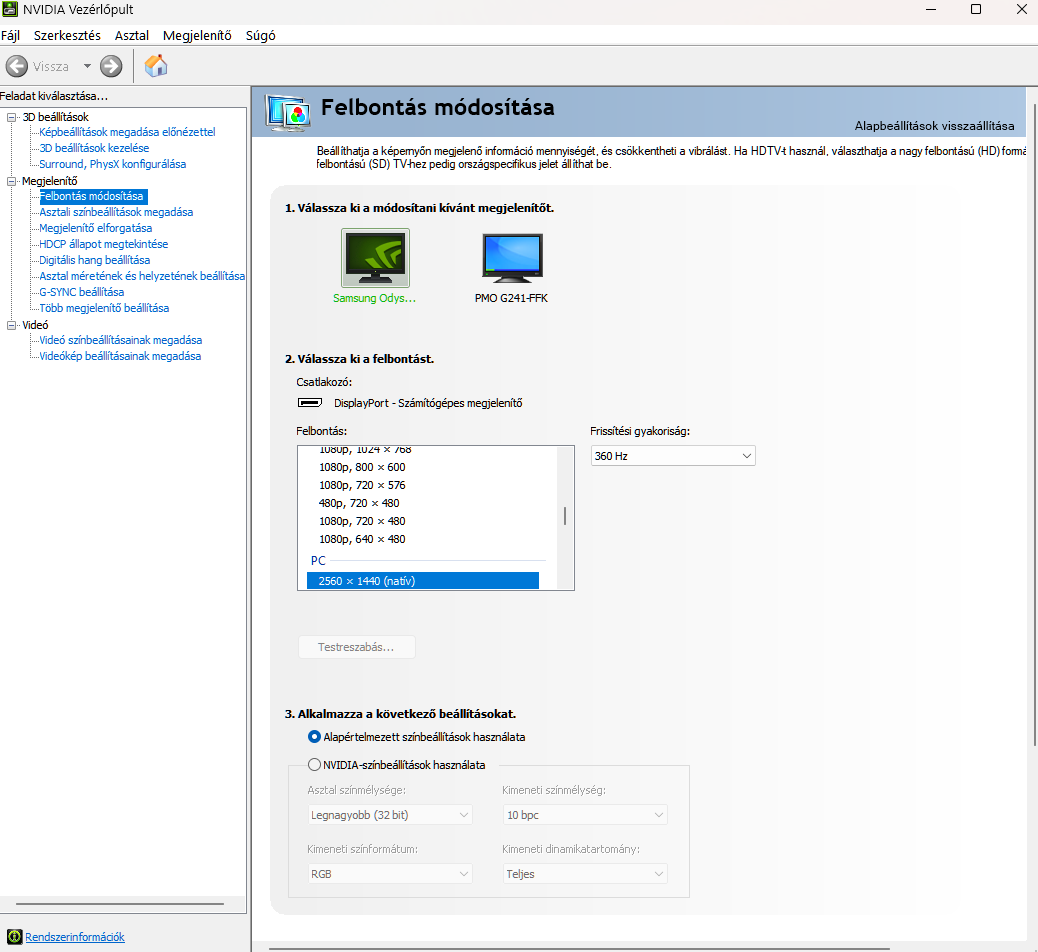Open the Fájl menu
Image resolution: width=1038 pixels, height=952 pixels.
(11, 36)
